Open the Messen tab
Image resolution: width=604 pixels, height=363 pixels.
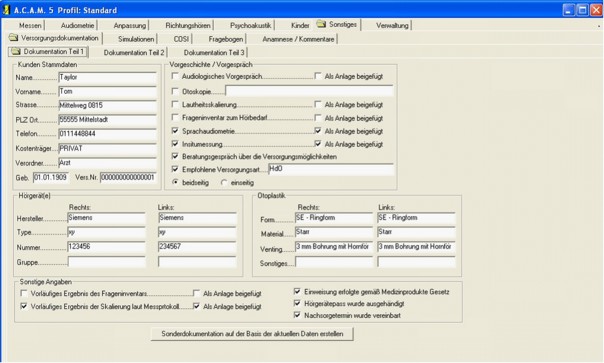click(x=30, y=25)
